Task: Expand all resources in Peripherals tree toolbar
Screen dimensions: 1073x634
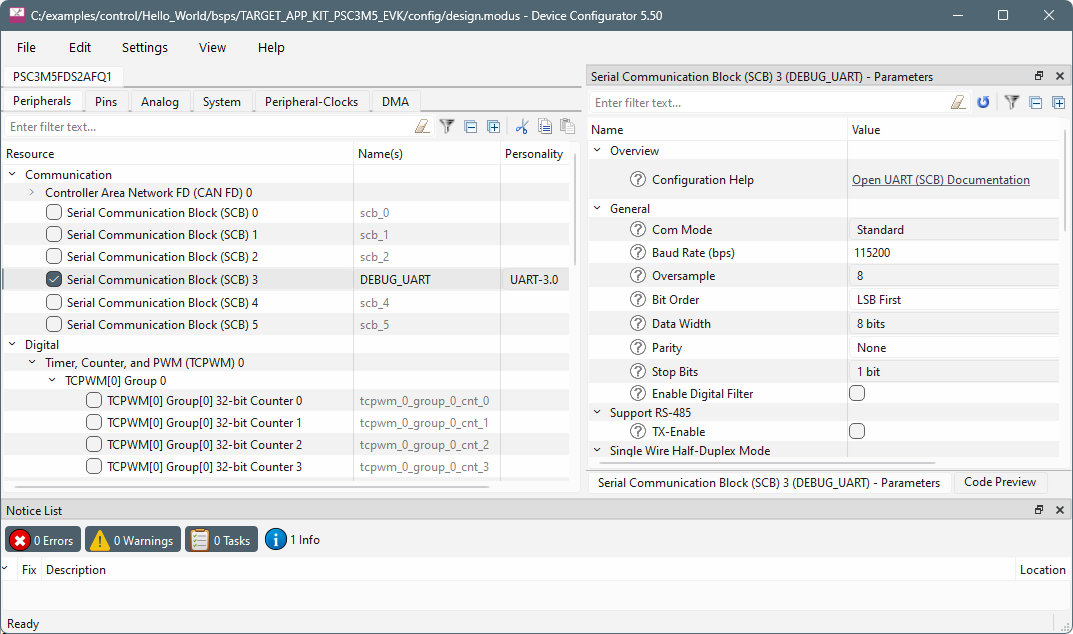Action: tap(493, 127)
